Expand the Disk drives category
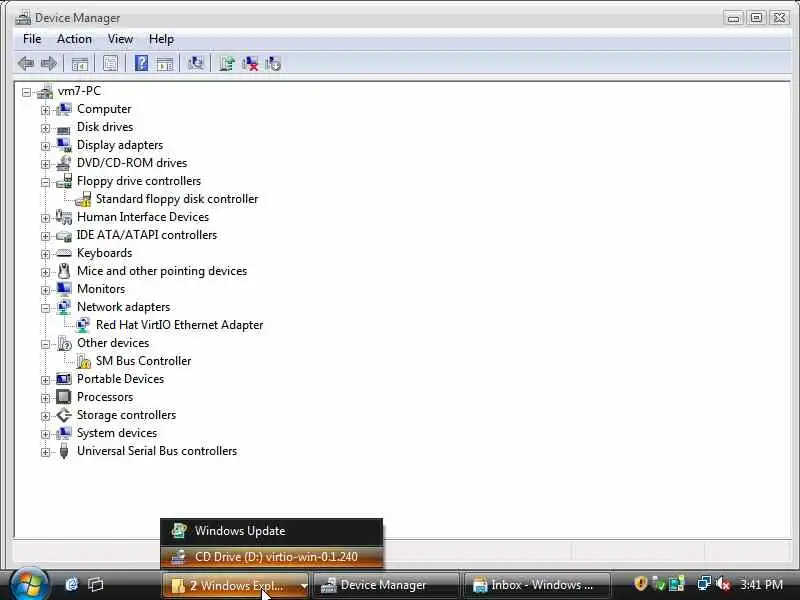The height and width of the screenshot is (600, 800). 45,128
